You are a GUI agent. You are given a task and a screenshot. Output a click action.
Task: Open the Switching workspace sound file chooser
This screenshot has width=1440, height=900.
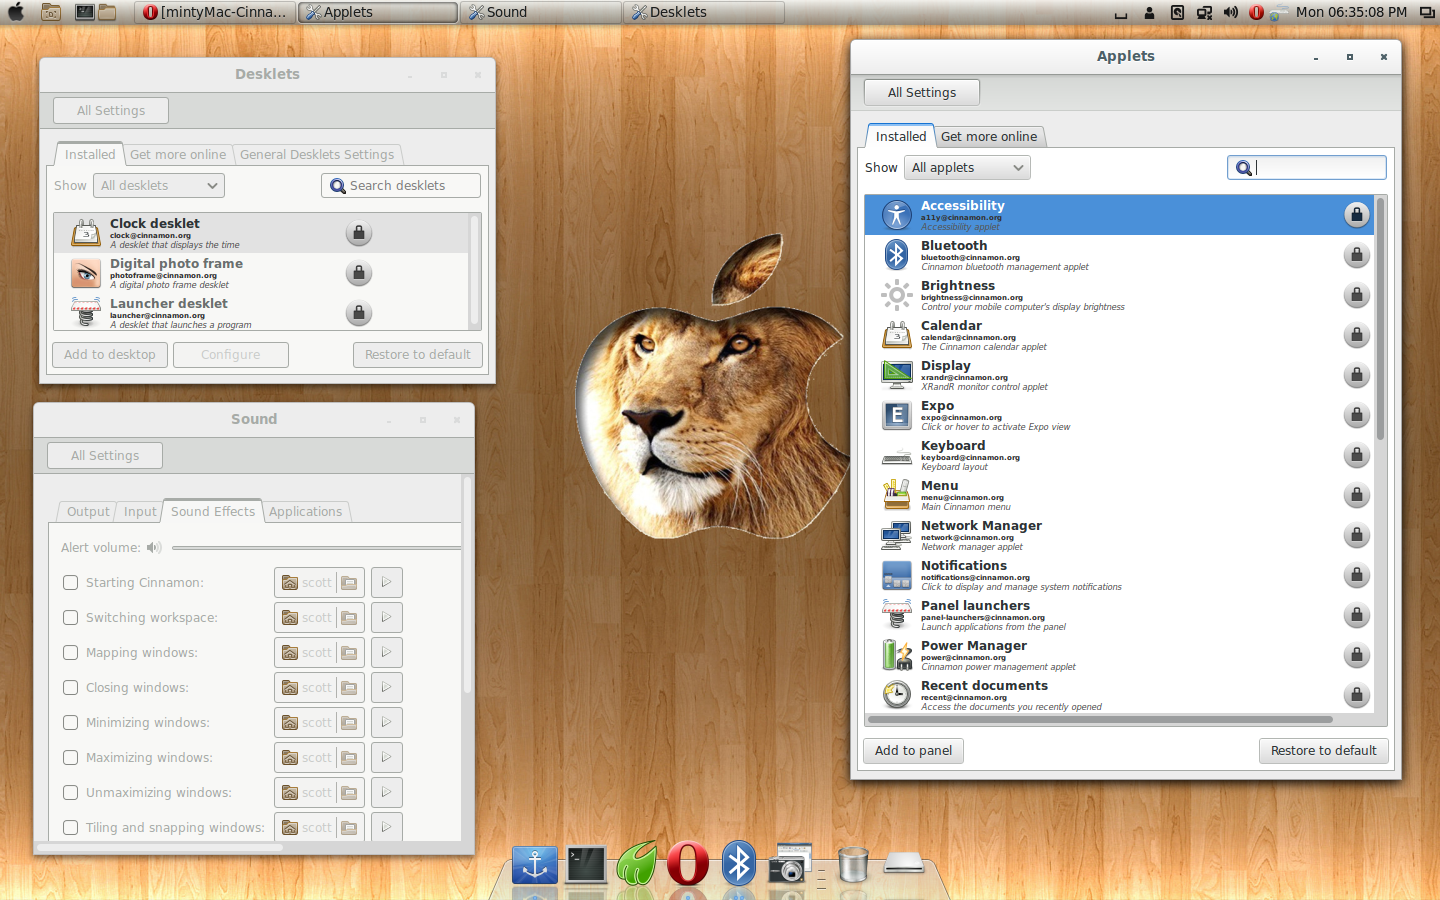click(x=318, y=618)
